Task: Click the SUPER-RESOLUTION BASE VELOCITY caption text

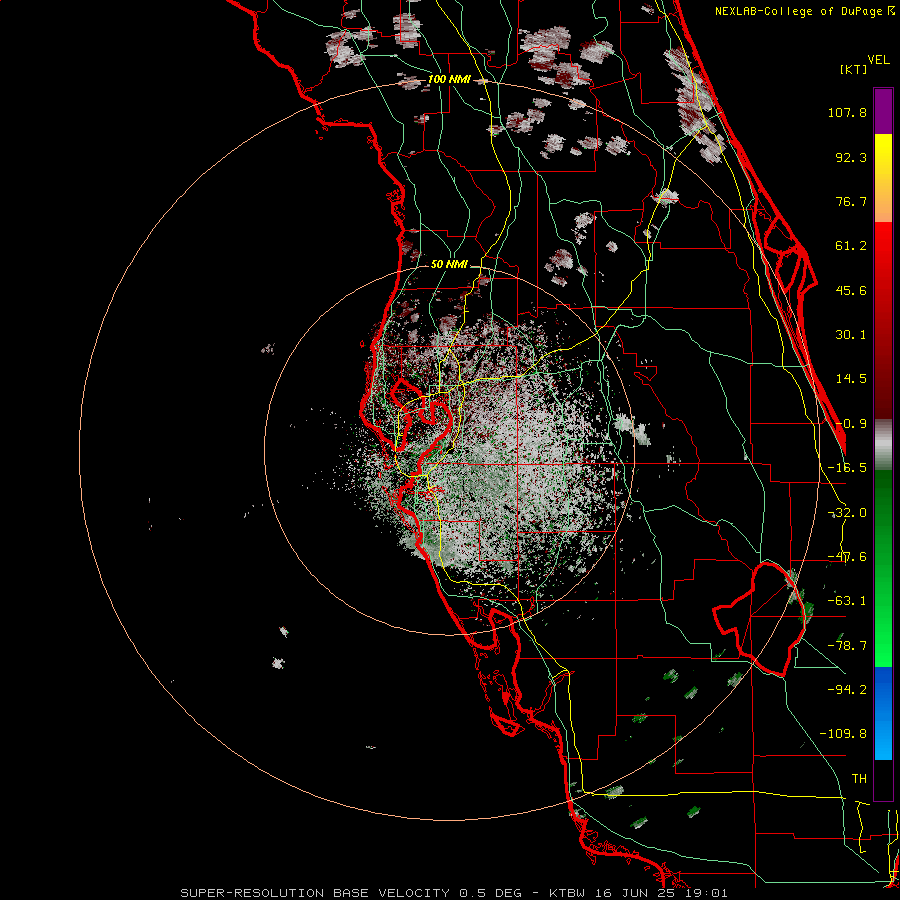Action: (x=315, y=893)
